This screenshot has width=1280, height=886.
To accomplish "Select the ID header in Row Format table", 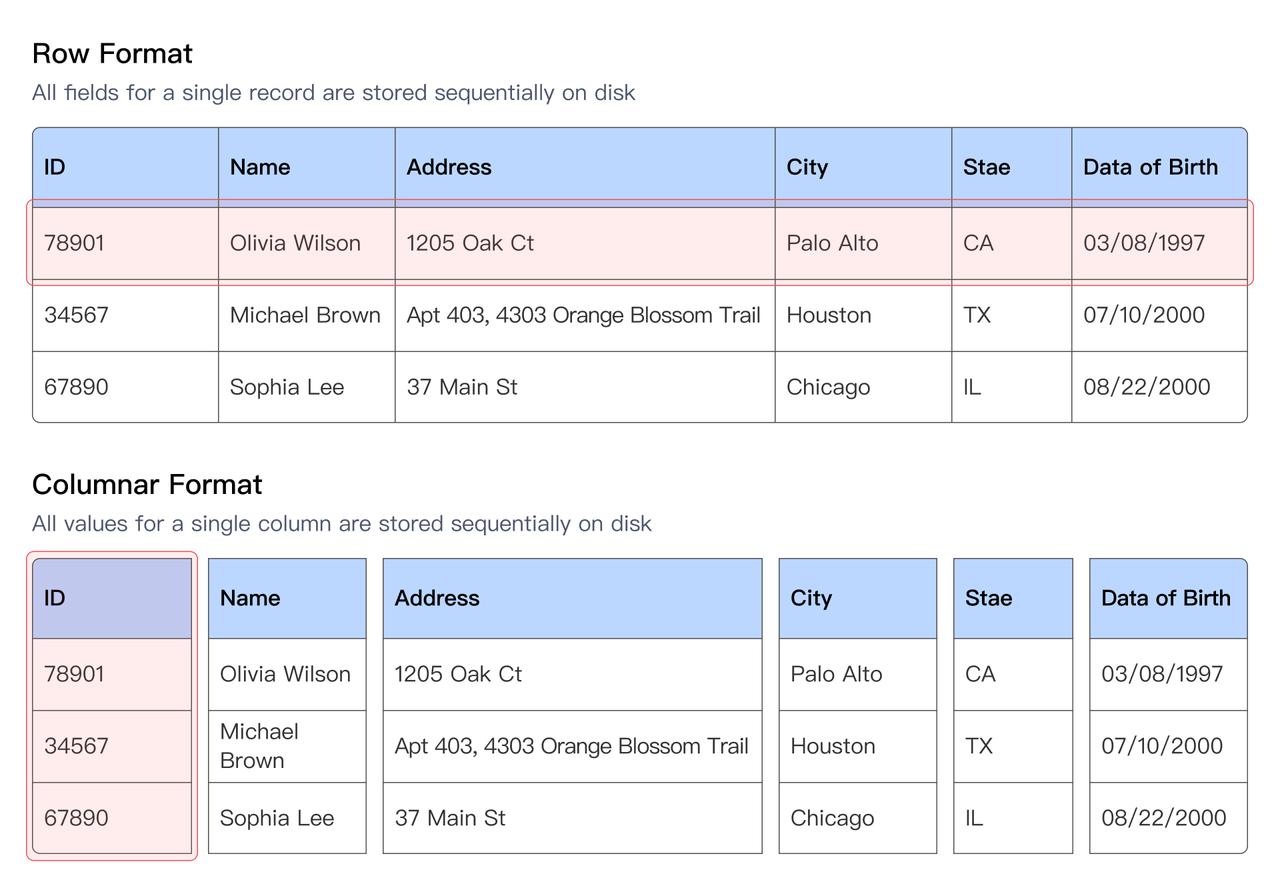I will (55, 167).
